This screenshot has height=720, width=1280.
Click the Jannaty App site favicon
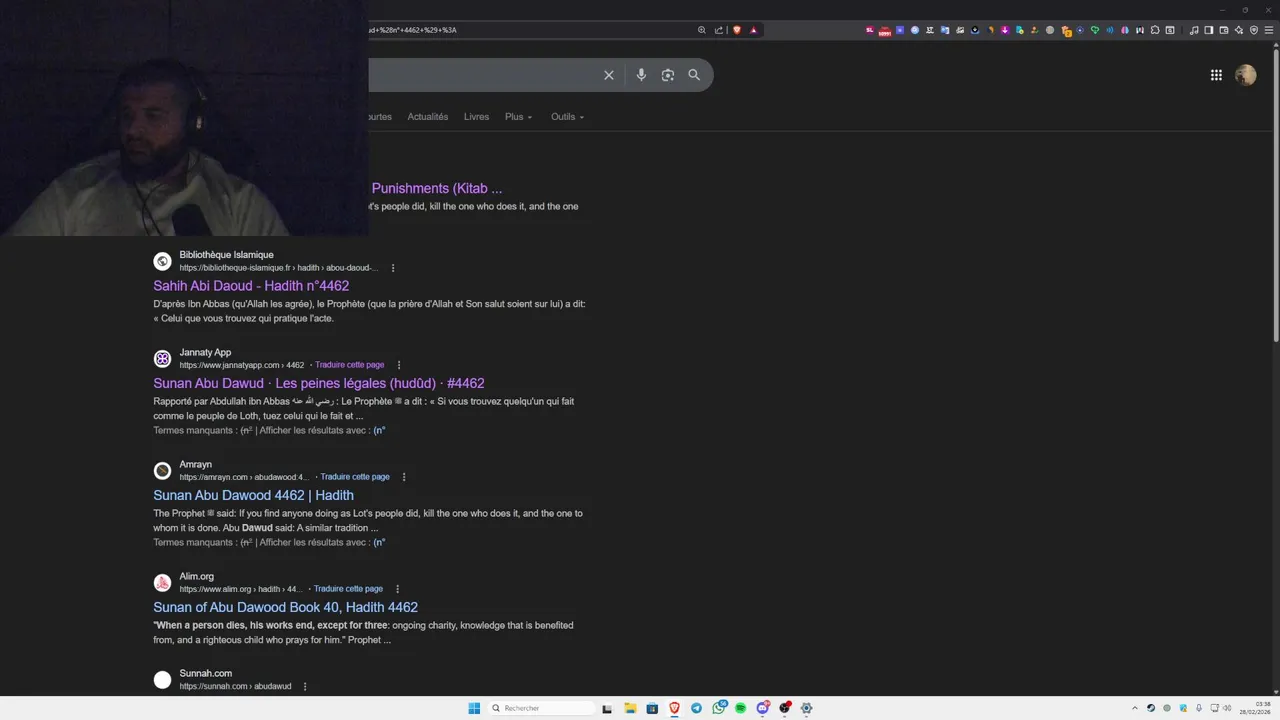tap(162, 358)
